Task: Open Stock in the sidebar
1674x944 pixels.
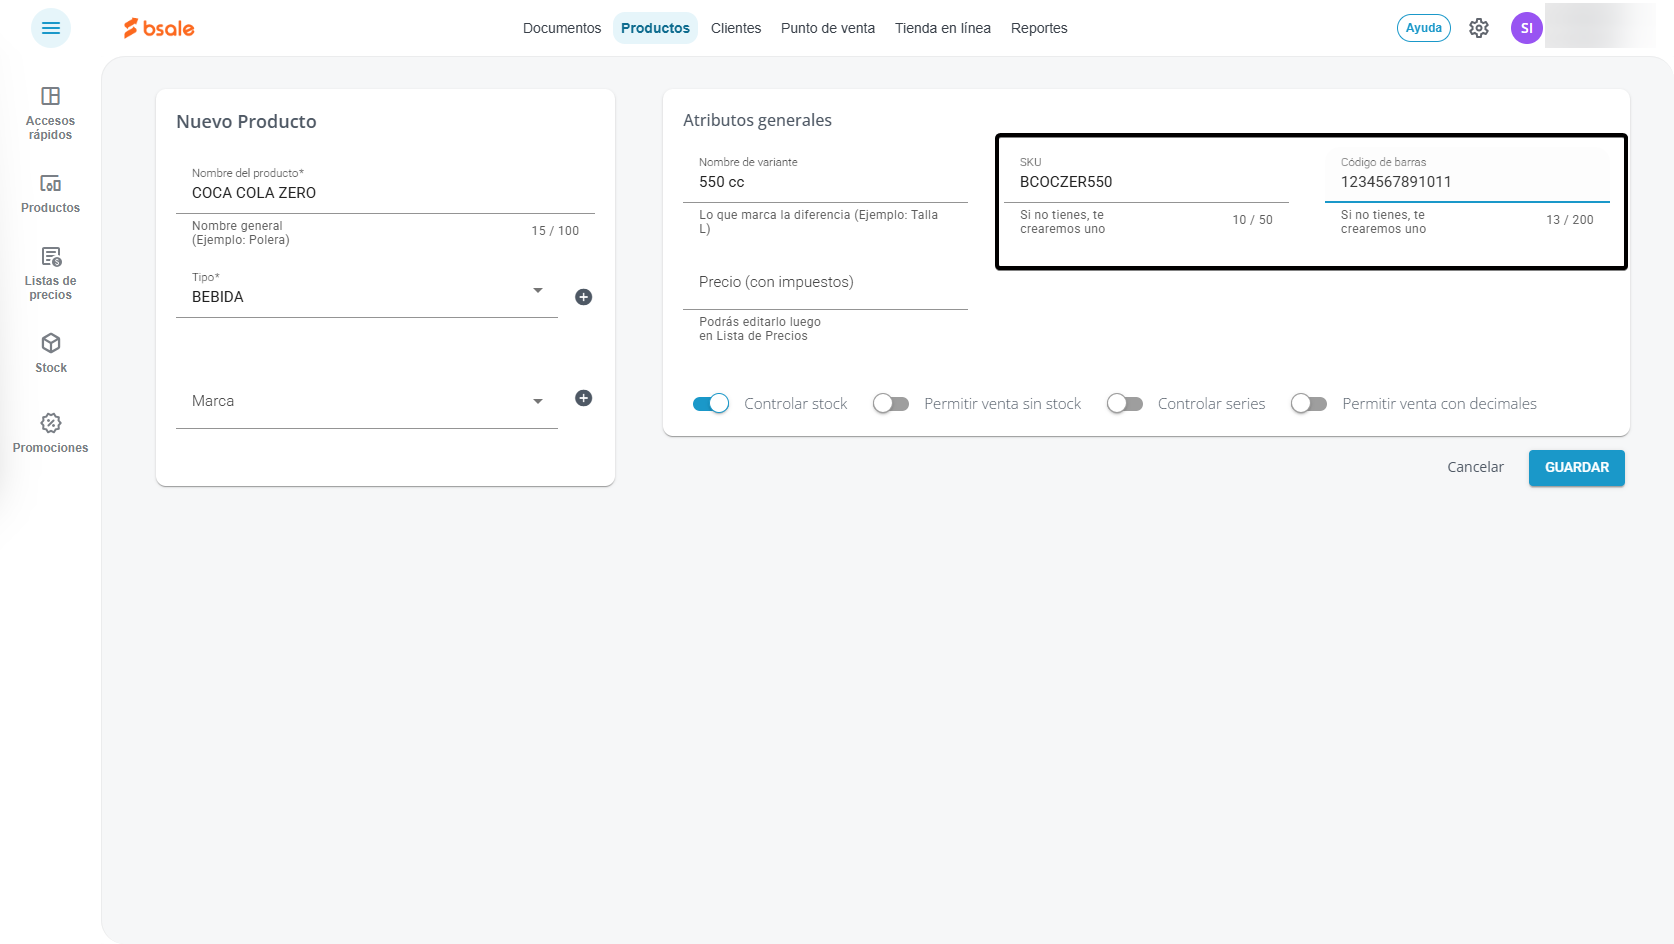Action: click(x=50, y=354)
